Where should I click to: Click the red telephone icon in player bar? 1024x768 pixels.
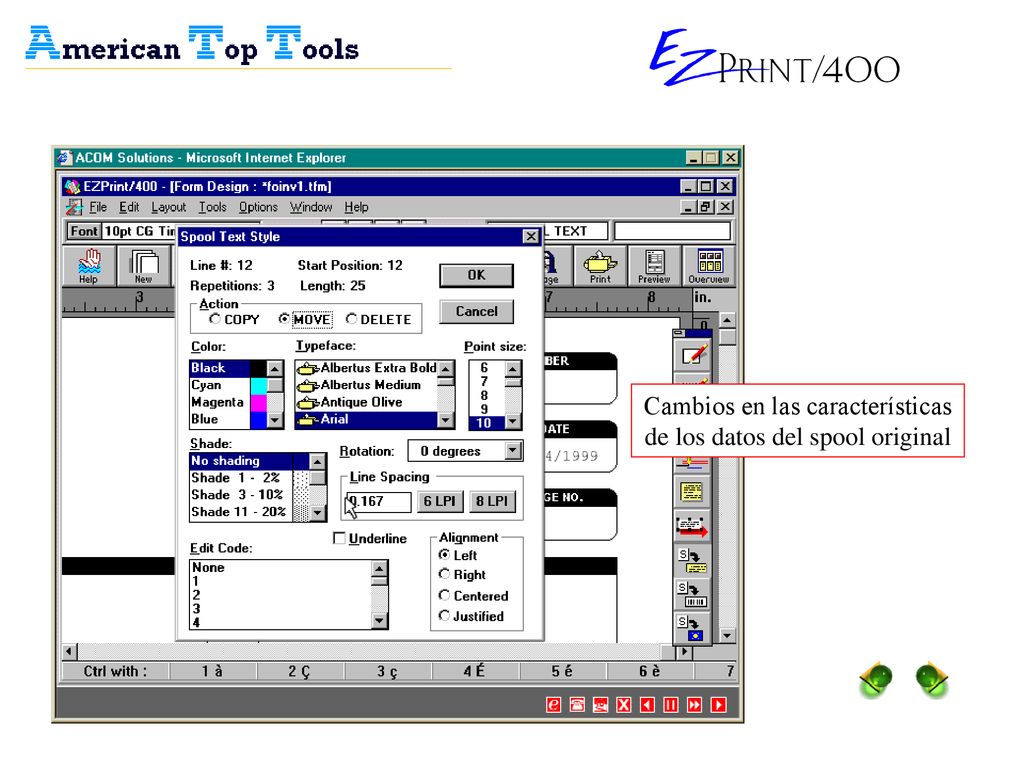[x=577, y=705]
